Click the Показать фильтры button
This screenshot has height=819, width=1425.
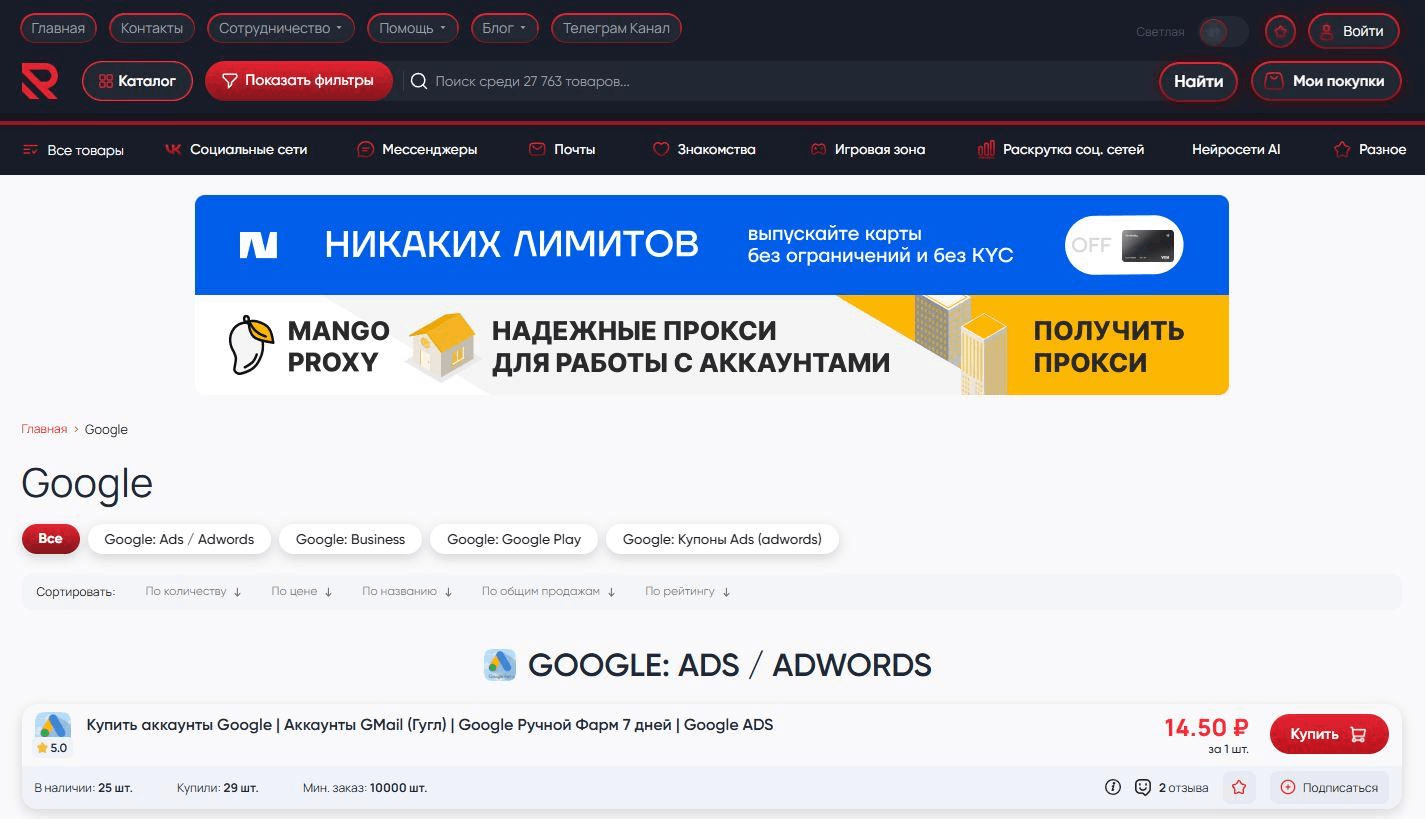pyautogui.click(x=298, y=80)
